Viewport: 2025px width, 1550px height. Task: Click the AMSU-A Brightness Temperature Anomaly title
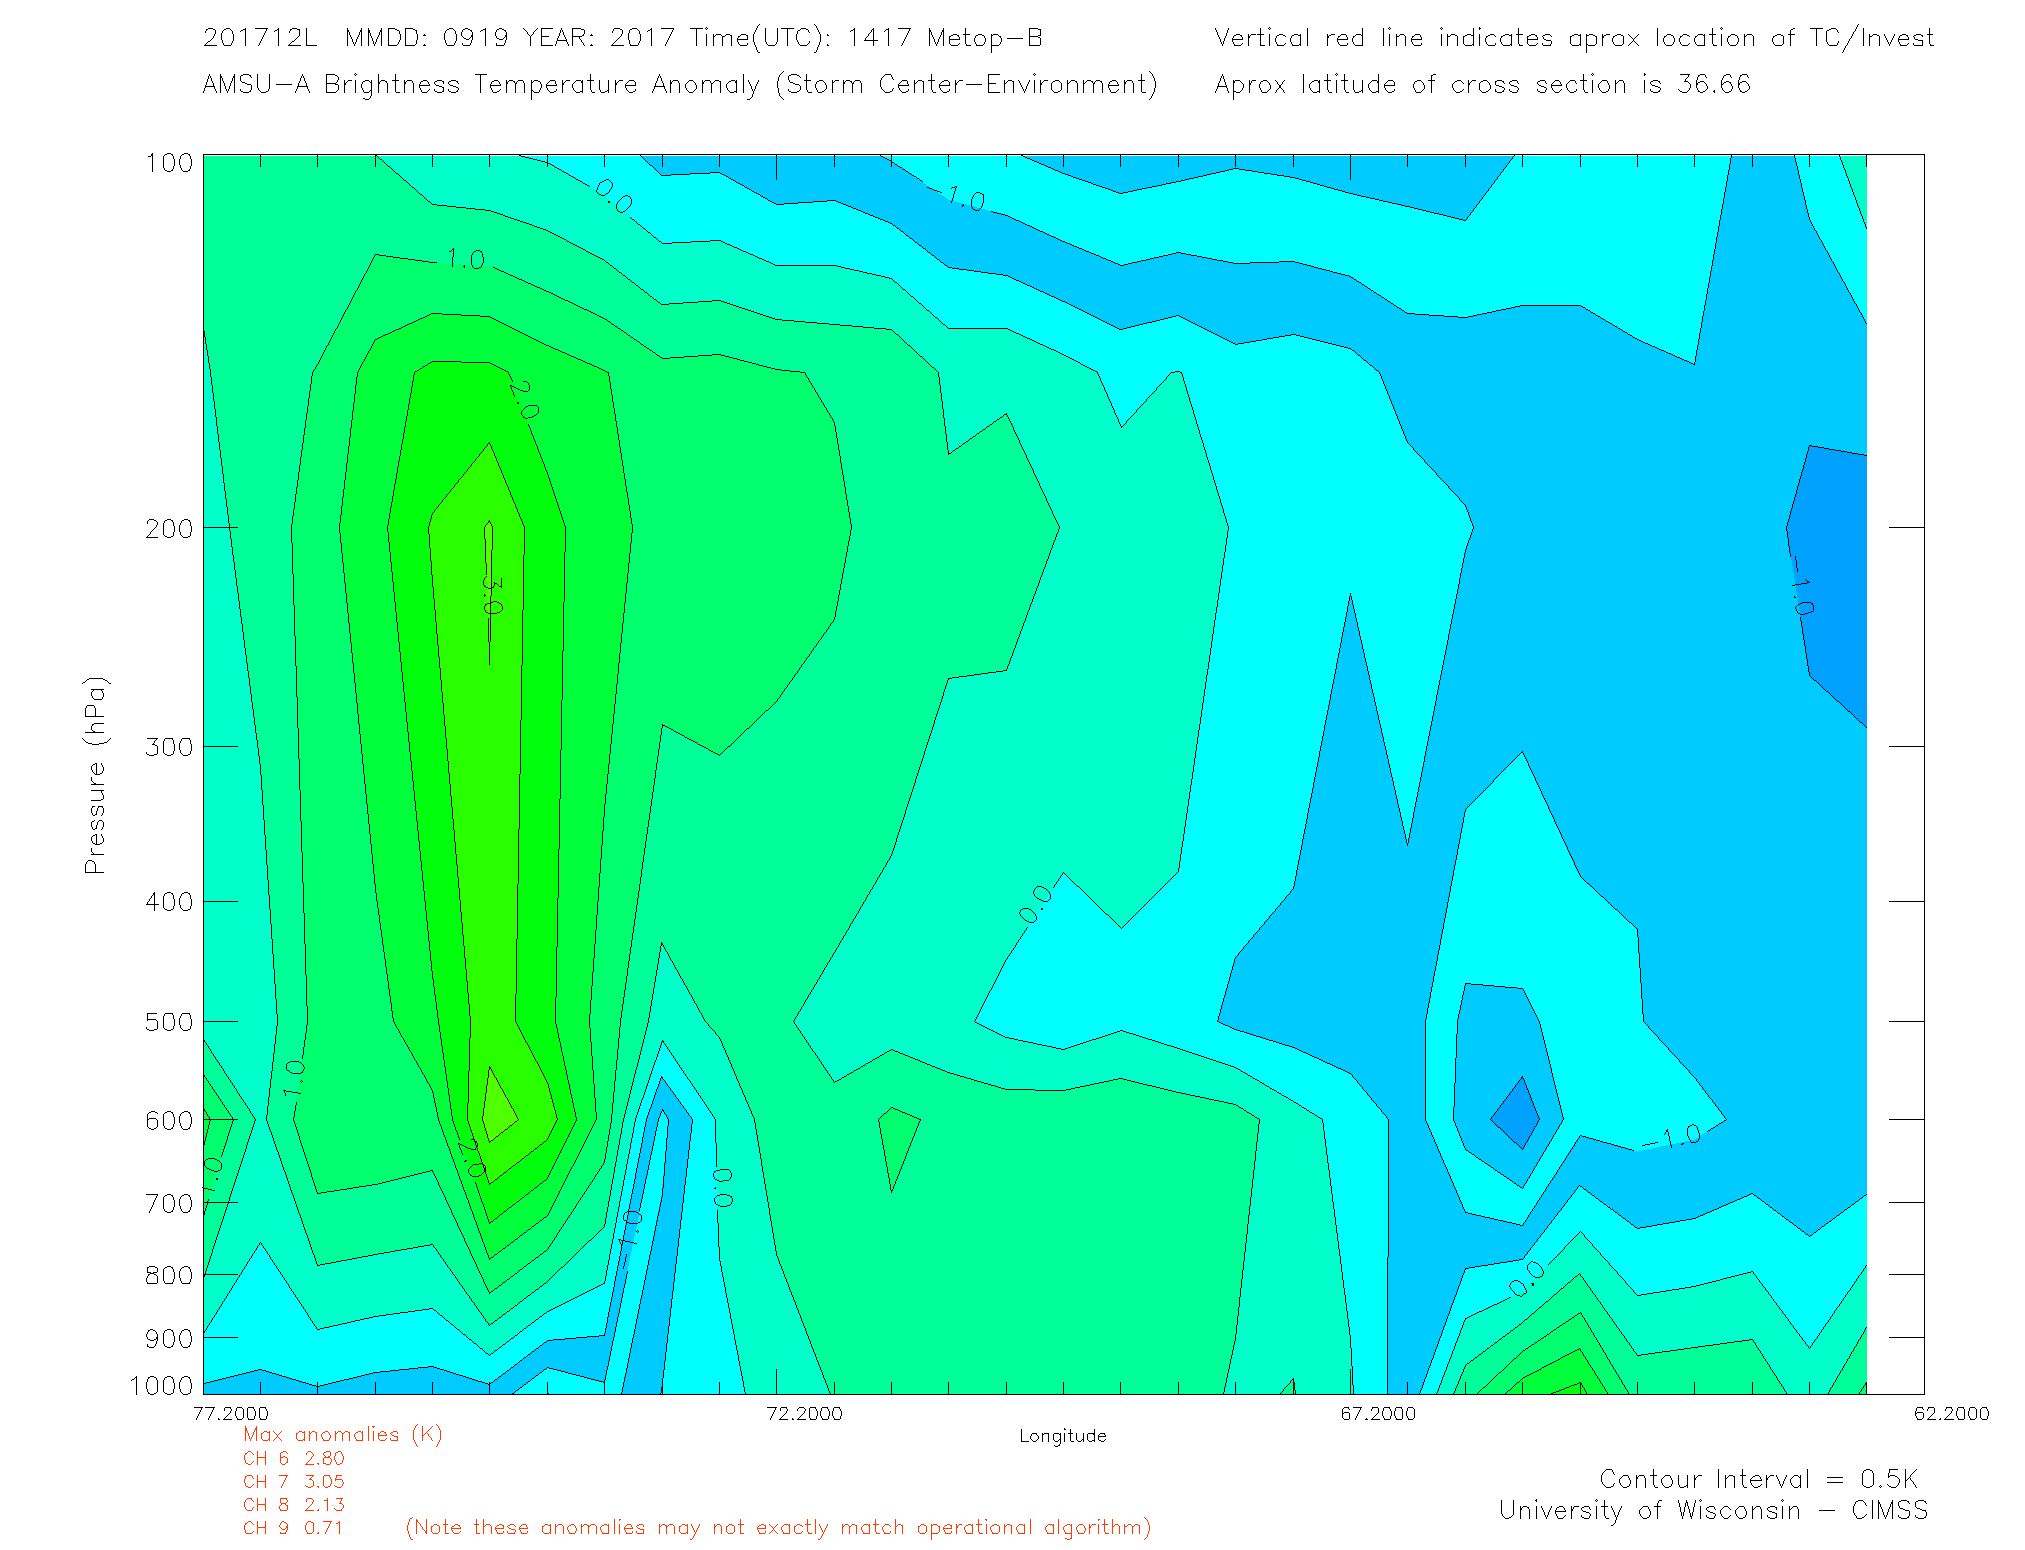[680, 84]
